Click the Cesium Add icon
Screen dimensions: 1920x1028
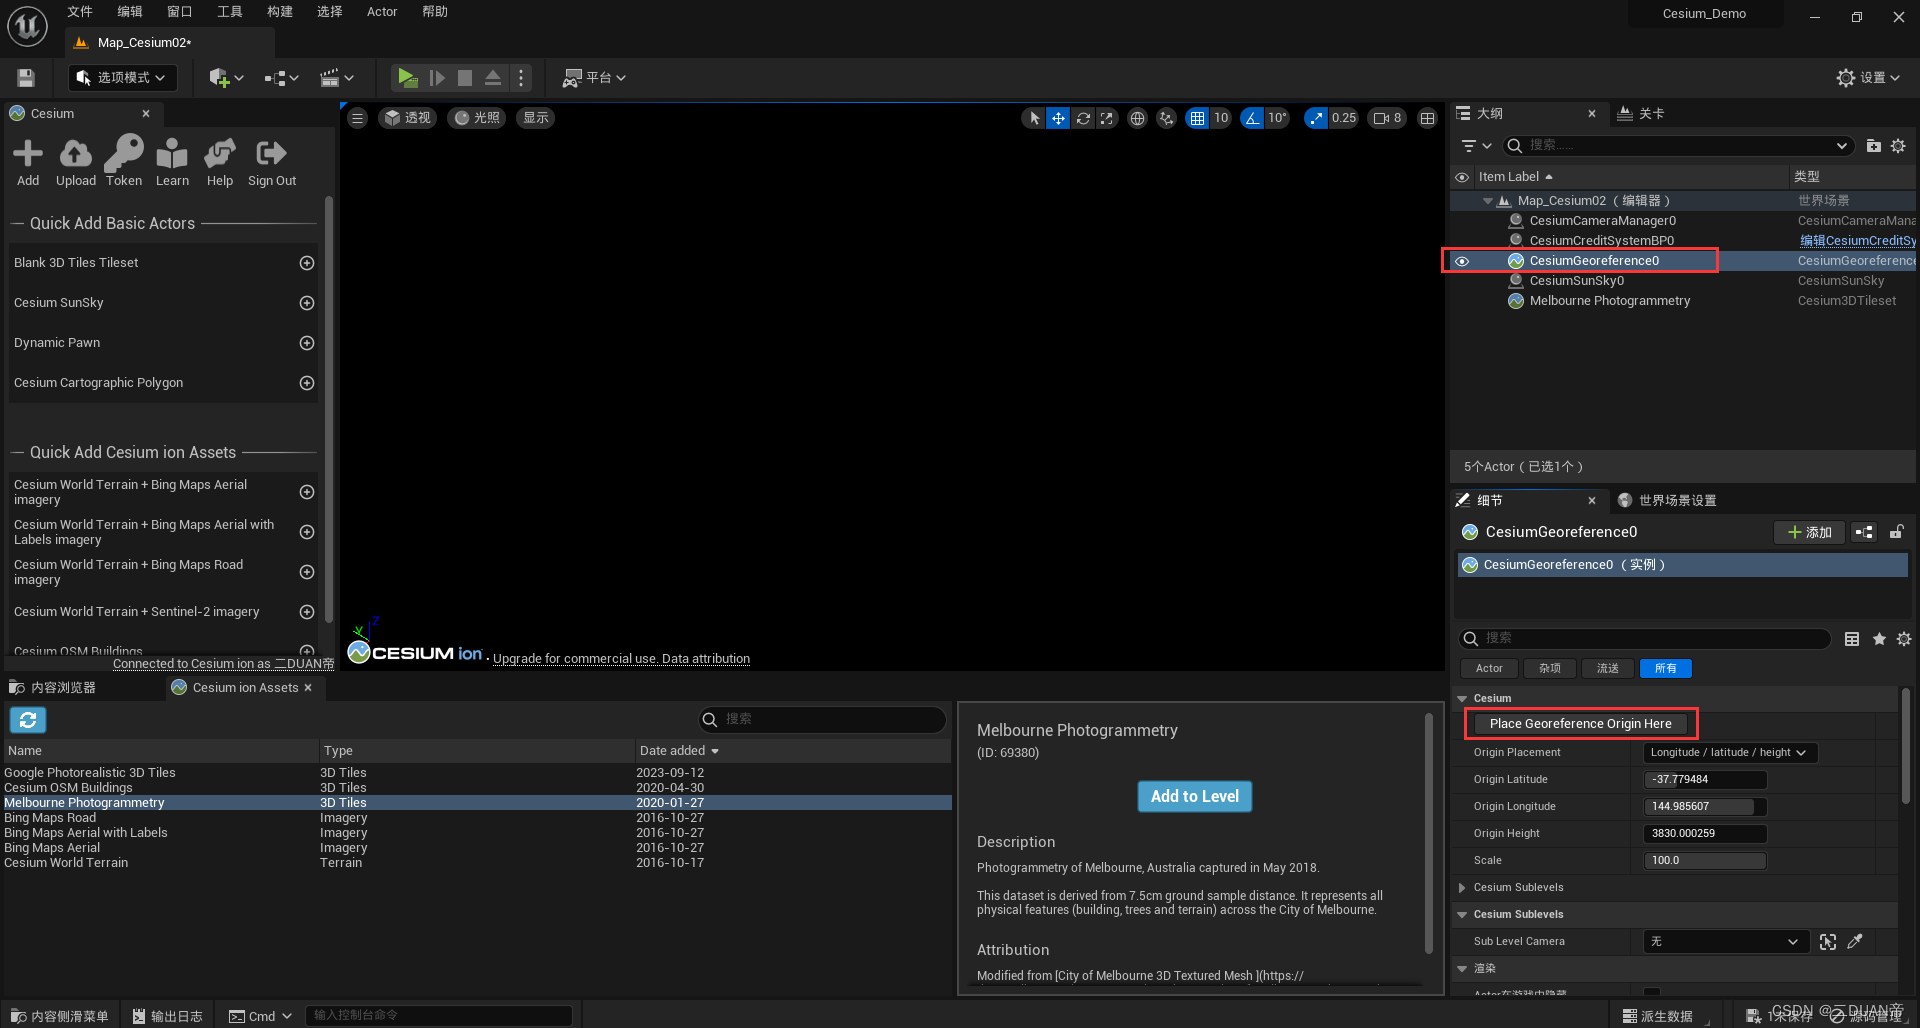click(28, 162)
